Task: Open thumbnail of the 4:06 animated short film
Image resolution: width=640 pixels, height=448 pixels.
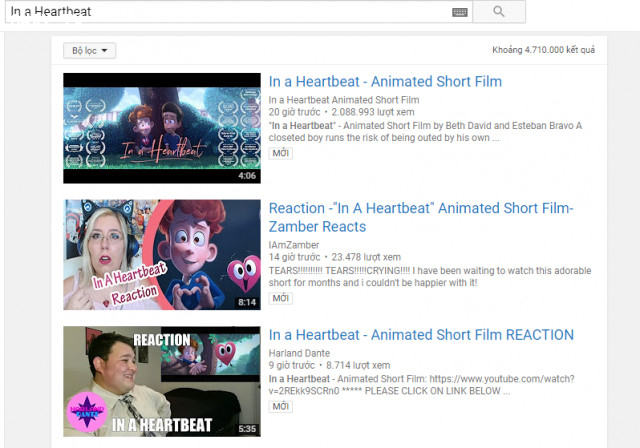Action: click(162, 128)
